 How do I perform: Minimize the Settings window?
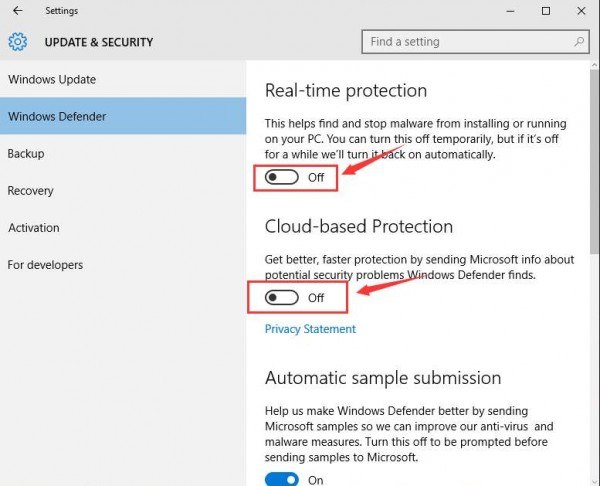point(510,11)
